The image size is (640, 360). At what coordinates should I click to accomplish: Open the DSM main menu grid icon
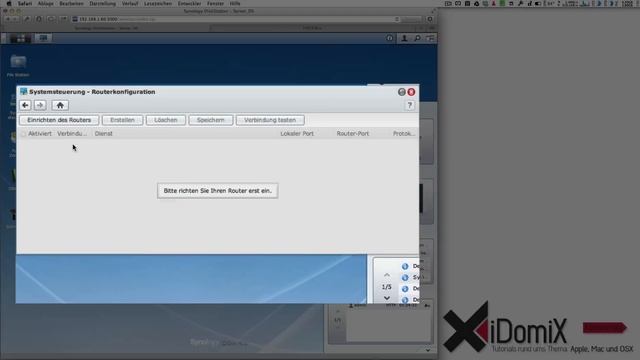tap(20, 38)
